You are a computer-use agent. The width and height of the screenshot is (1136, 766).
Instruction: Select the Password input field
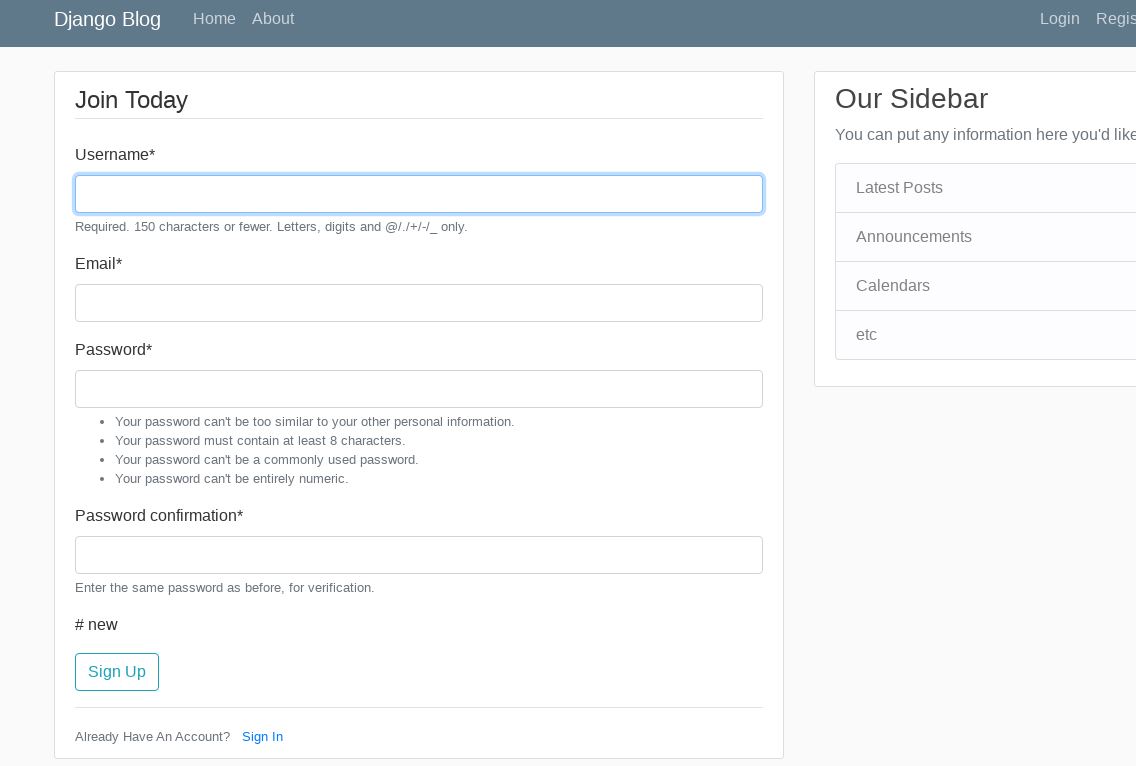pyautogui.click(x=419, y=389)
